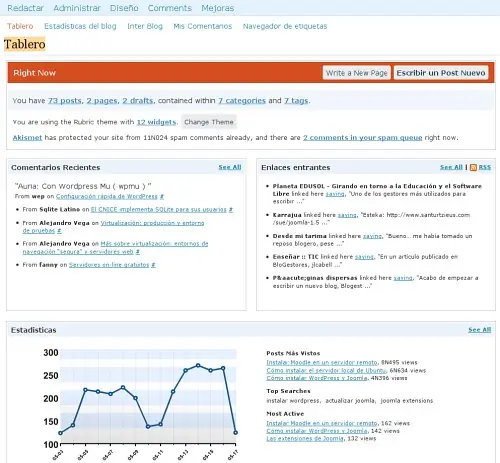Image resolution: width=500 pixels, height=463 pixels.
Task: Switch to Estadísticas del blog tab
Action: pyautogui.click(x=80, y=26)
